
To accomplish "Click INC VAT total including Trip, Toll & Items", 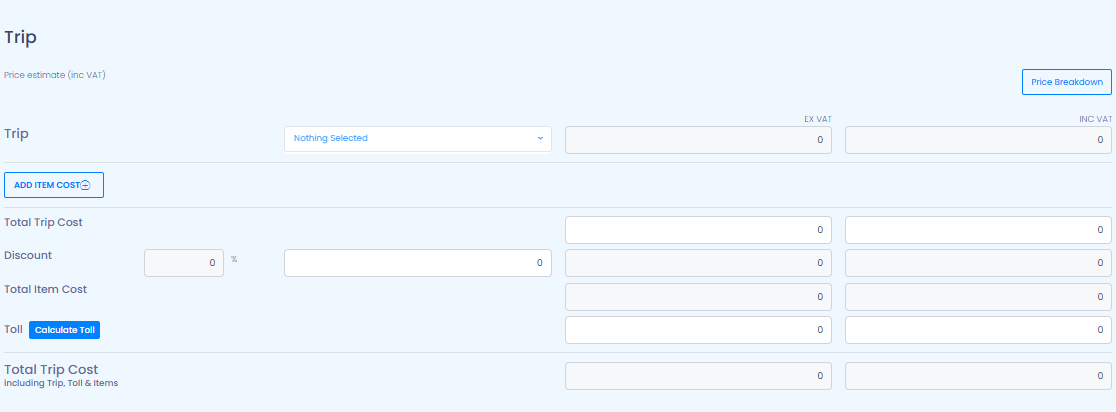I will [978, 376].
